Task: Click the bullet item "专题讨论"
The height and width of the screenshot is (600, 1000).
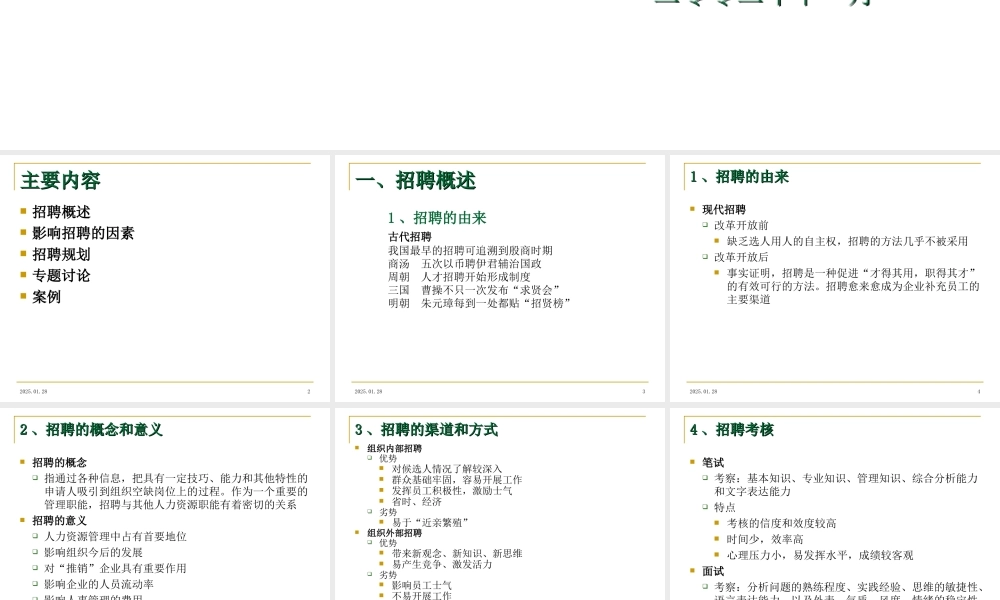Action: coord(60,275)
